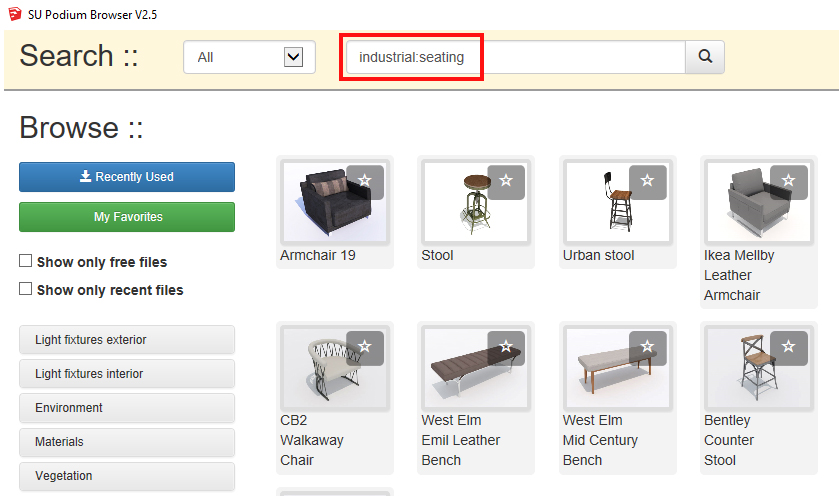
Task: Favorite West Elm Mid Century Bench star
Action: coord(647,348)
